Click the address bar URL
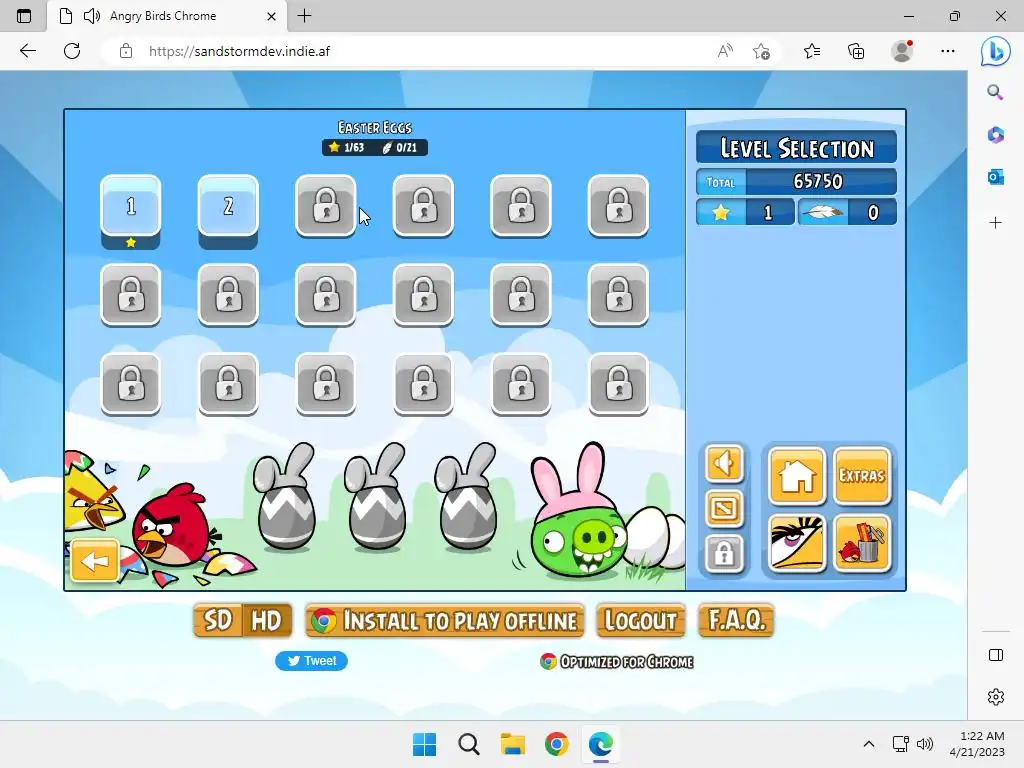The image size is (1024, 768). tap(239, 51)
